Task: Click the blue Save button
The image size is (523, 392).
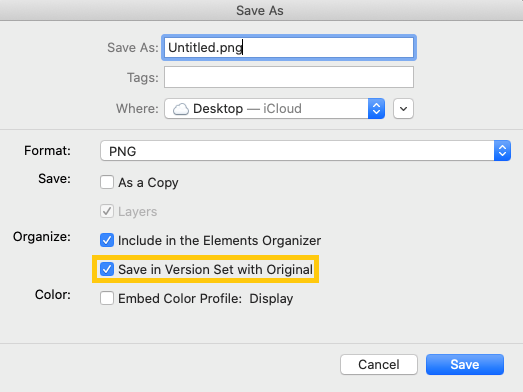Action: (x=465, y=364)
